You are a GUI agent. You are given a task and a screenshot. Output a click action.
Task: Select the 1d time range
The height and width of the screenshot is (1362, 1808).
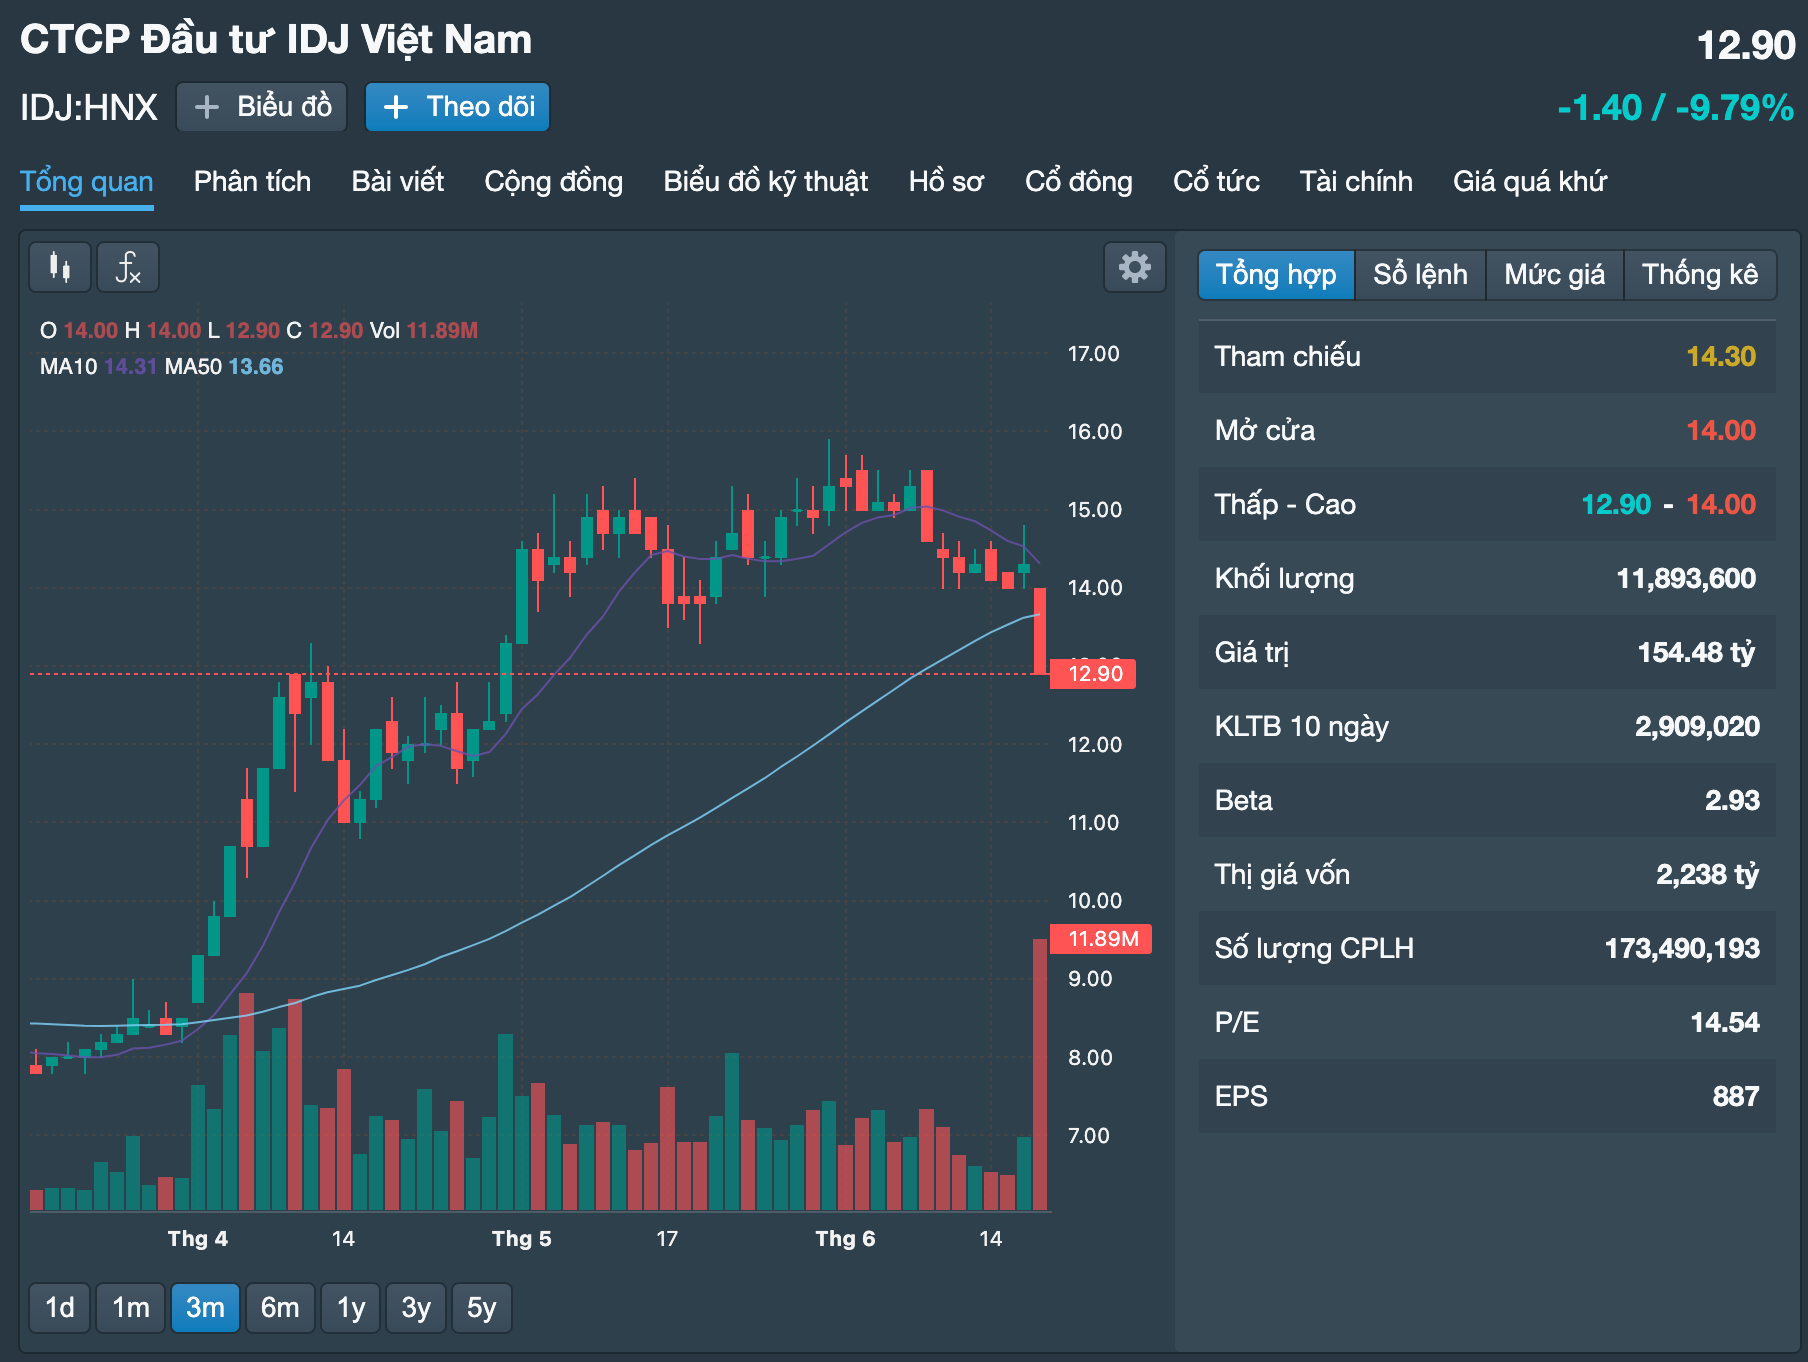click(x=60, y=1308)
